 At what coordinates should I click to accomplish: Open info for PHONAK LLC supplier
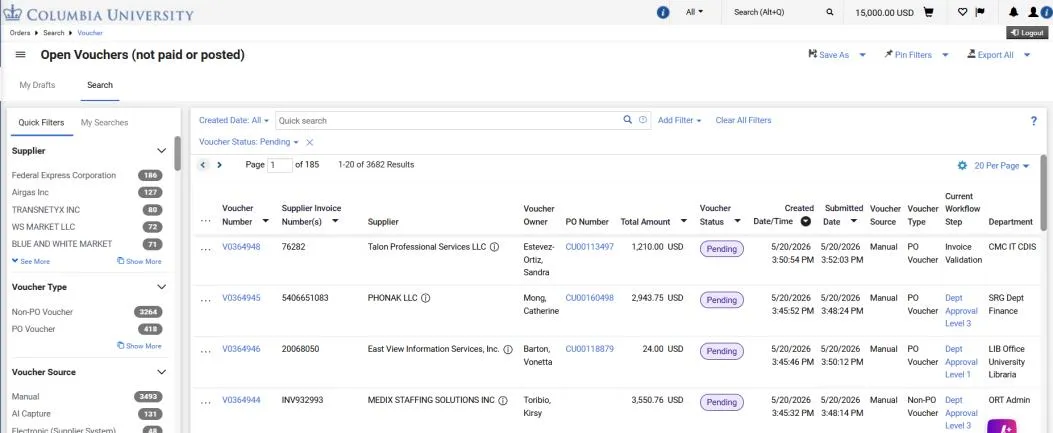pyautogui.click(x=425, y=298)
